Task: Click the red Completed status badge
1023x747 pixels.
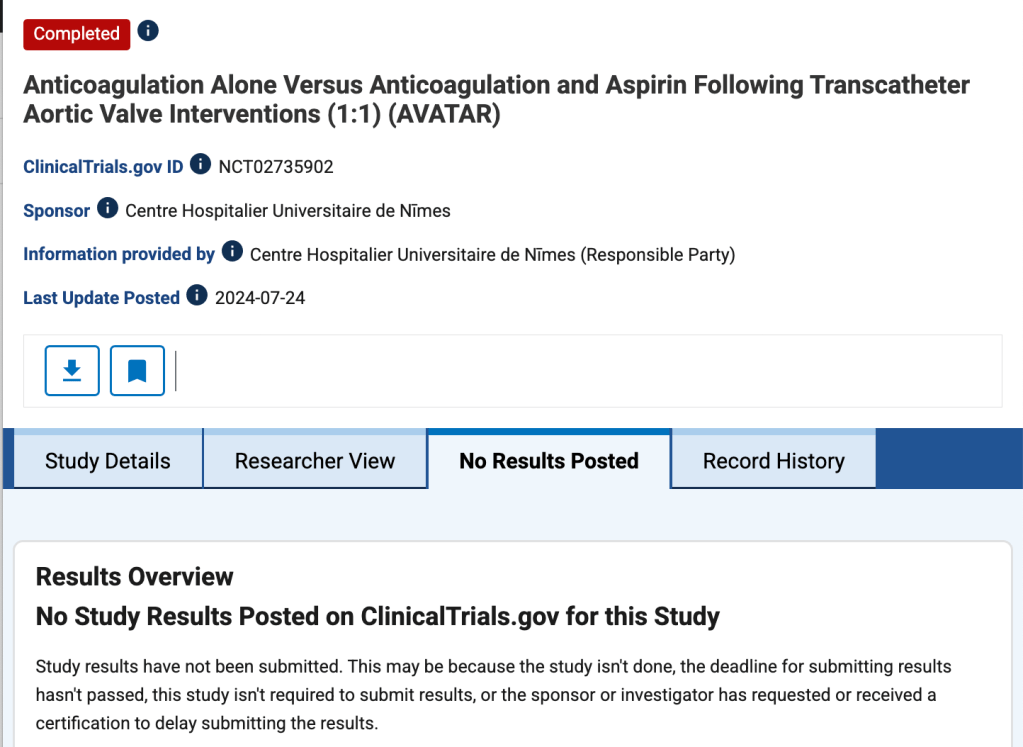Action: 76,34
